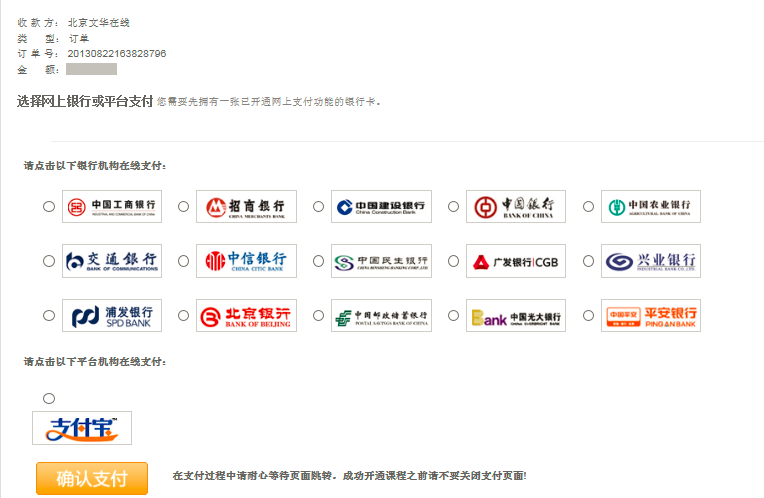Click the 招商银行 China Merchants Bank logo
The image size is (764, 498).
tap(247, 207)
